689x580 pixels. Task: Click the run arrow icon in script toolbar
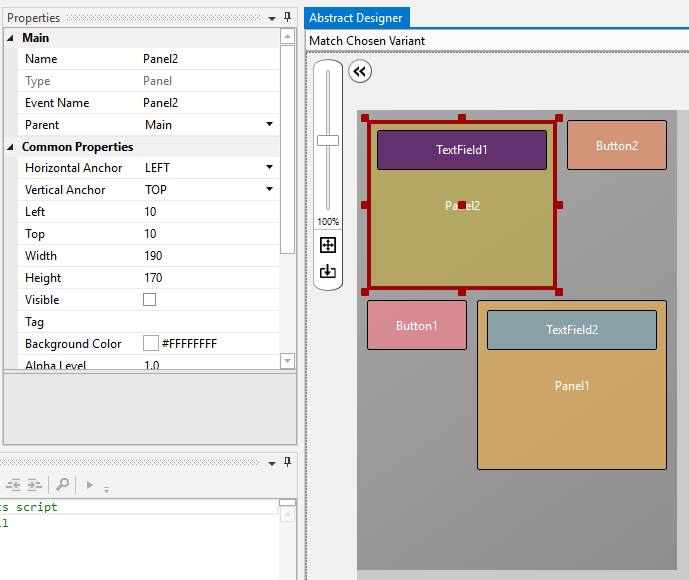coord(89,485)
